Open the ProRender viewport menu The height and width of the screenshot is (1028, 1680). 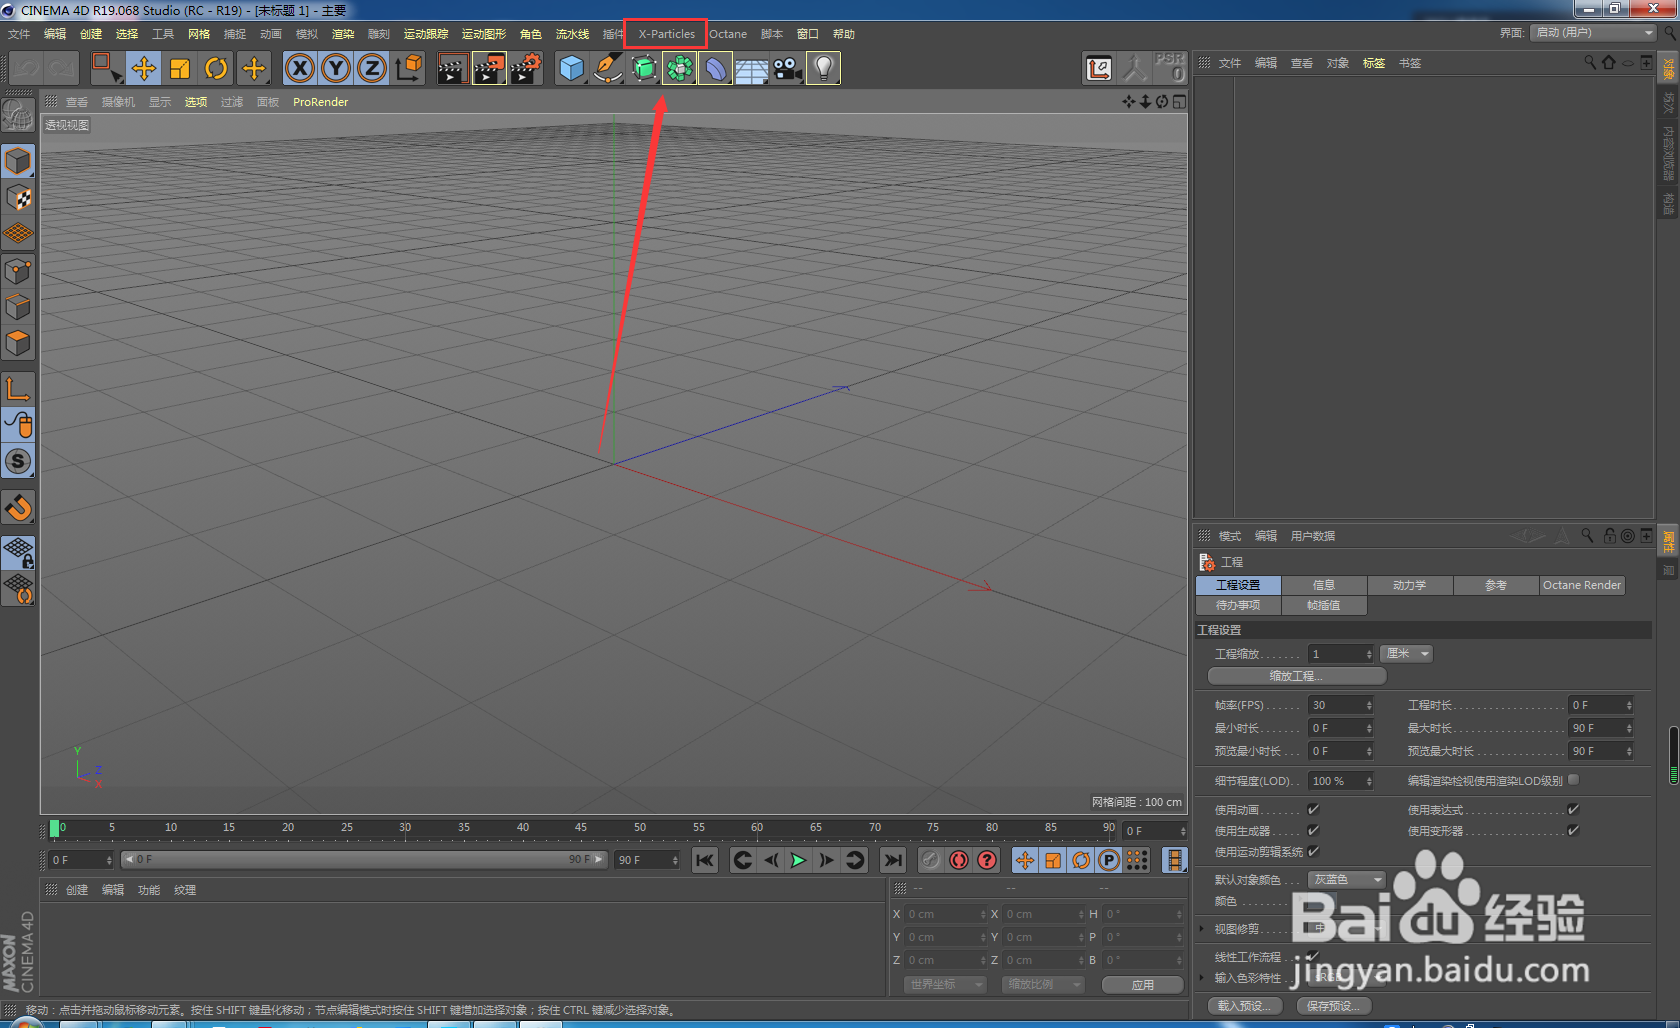pos(320,102)
